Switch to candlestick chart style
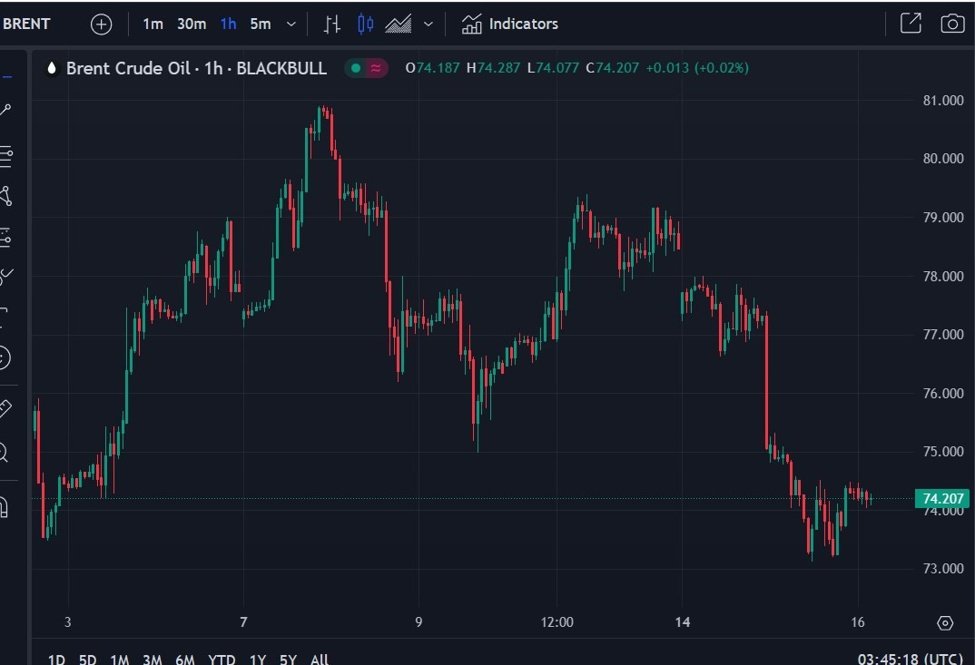Screen dimensions: 975x665 [x=365, y=24]
